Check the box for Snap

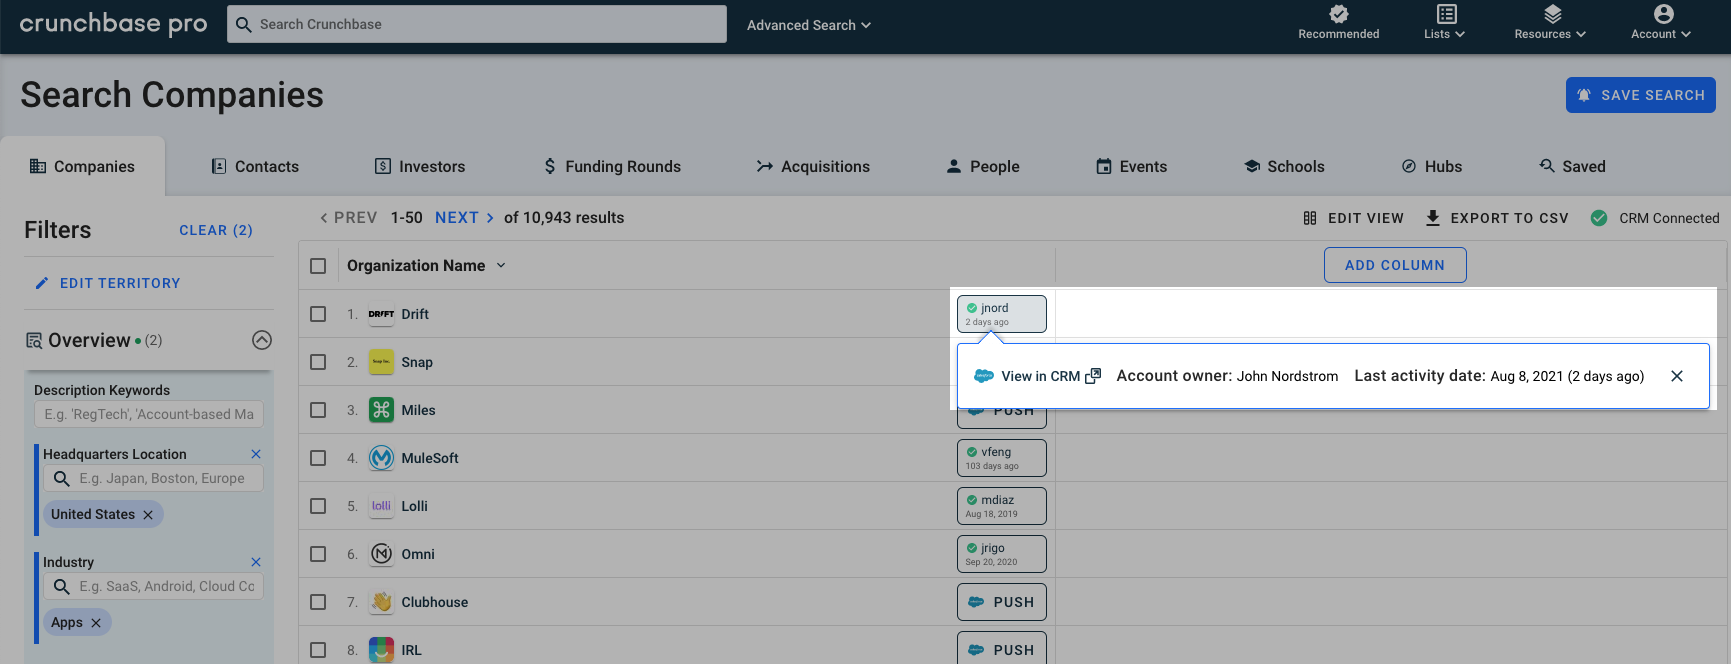click(318, 362)
